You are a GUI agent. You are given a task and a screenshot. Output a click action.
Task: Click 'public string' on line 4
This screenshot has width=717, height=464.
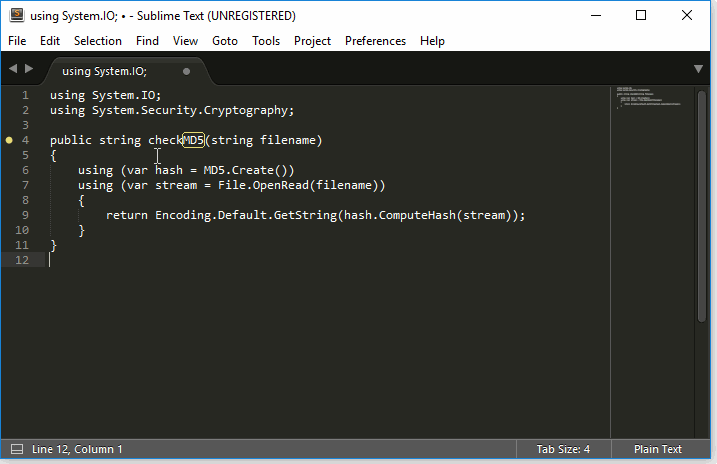[95, 140]
